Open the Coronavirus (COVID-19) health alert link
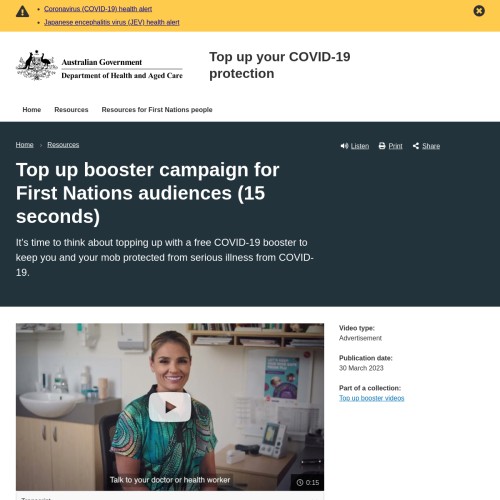The width and height of the screenshot is (500, 500). point(98,9)
